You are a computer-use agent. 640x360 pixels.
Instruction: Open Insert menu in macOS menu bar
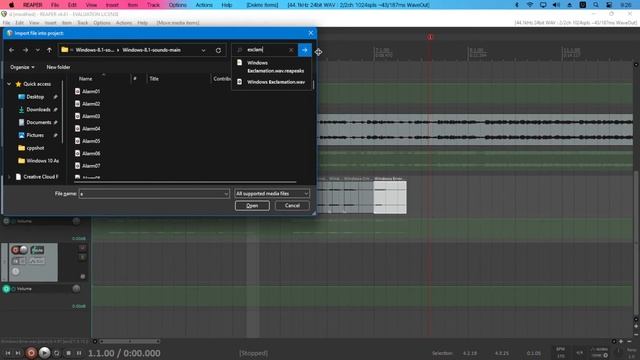(112, 5)
